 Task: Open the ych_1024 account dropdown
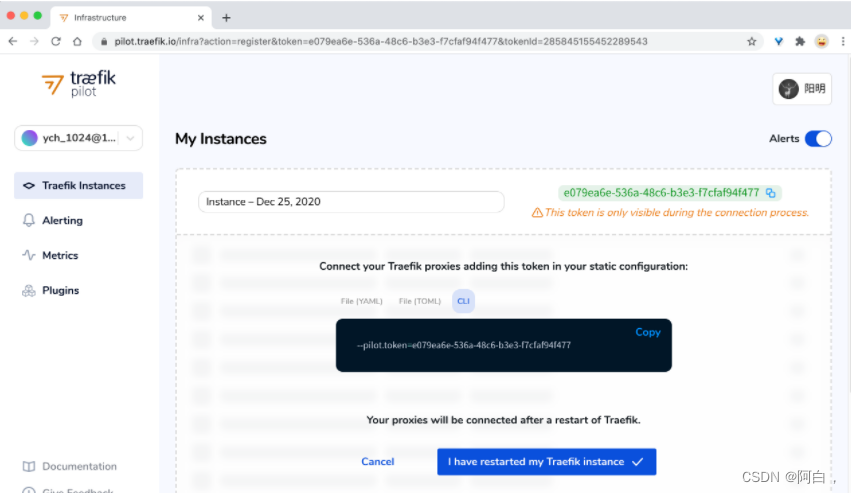tap(78, 138)
